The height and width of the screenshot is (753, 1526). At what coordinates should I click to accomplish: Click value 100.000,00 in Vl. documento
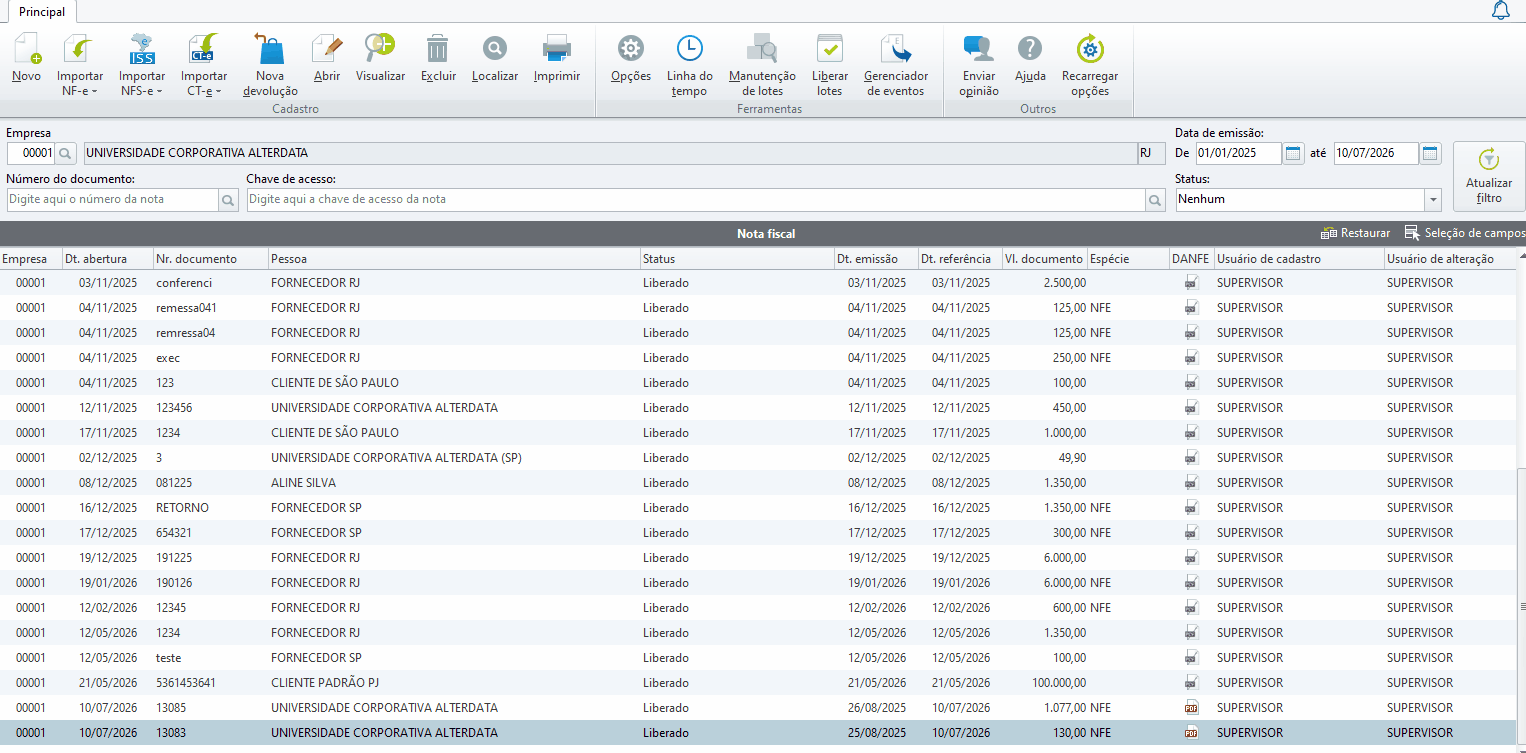pyautogui.click(x=1059, y=683)
